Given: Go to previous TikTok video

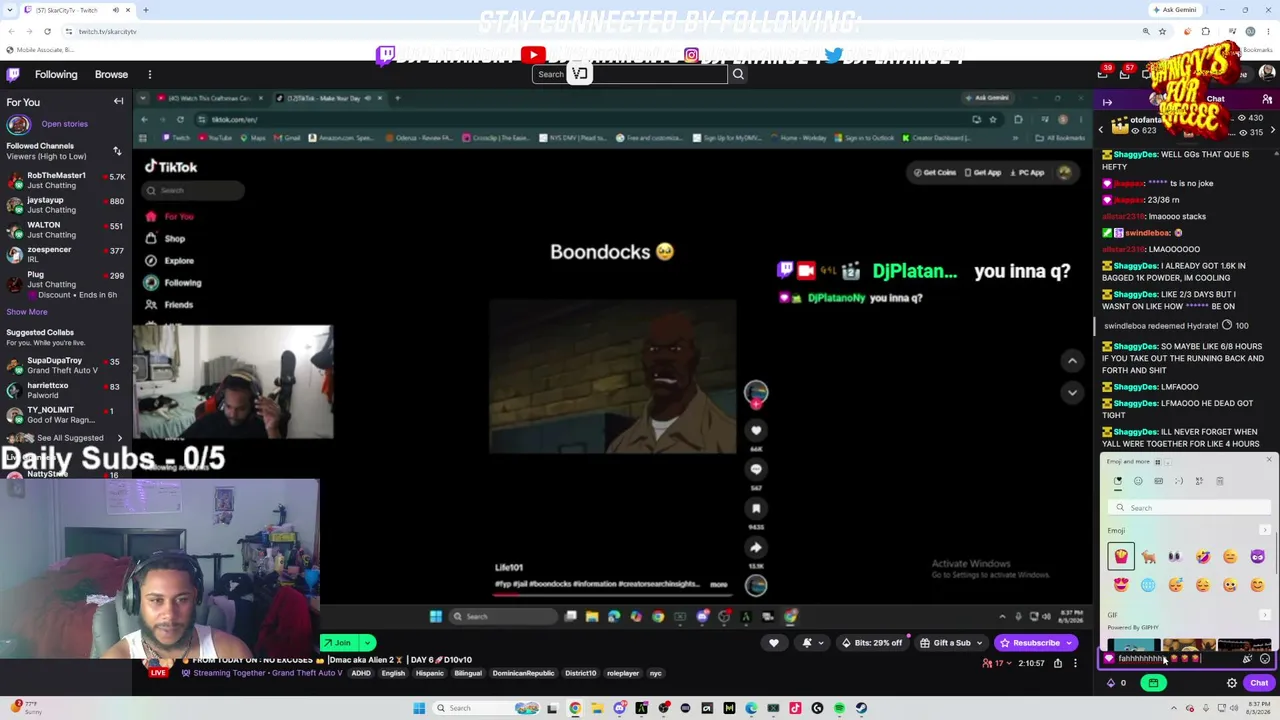Looking at the screenshot, I should [x=1072, y=360].
